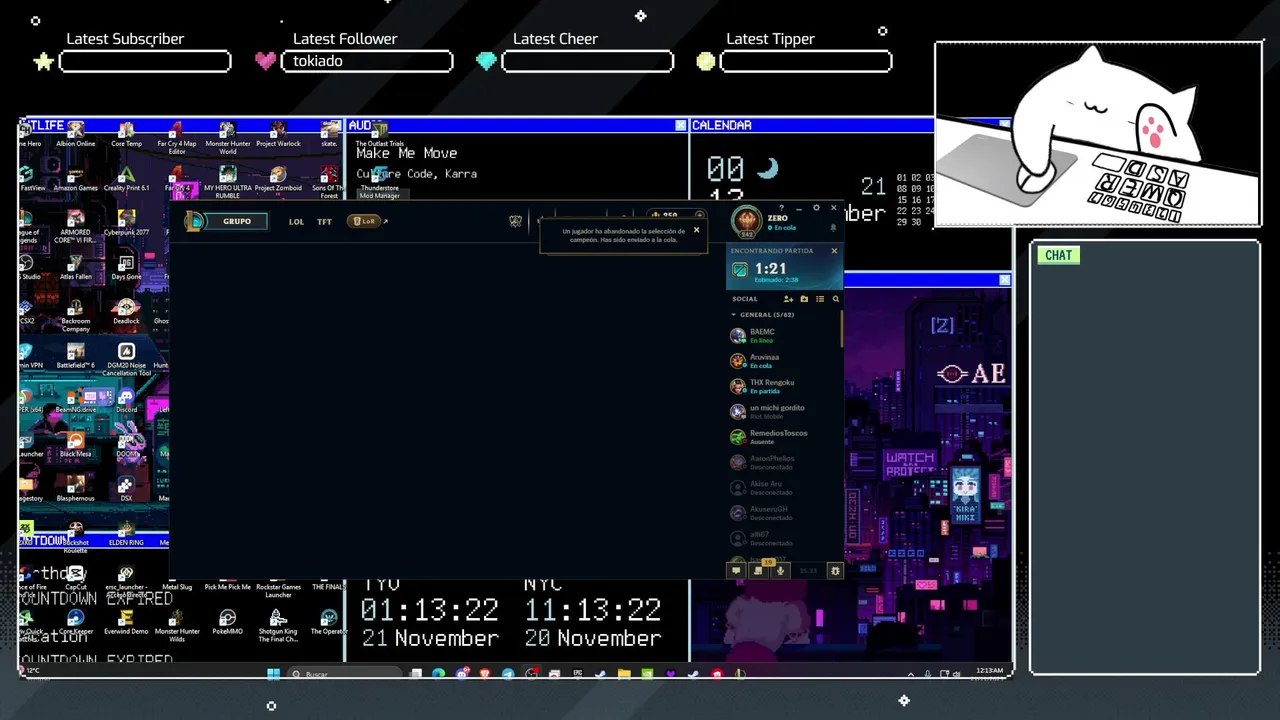Switch to the LOL tab
The width and height of the screenshot is (1280, 720).
pos(296,222)
